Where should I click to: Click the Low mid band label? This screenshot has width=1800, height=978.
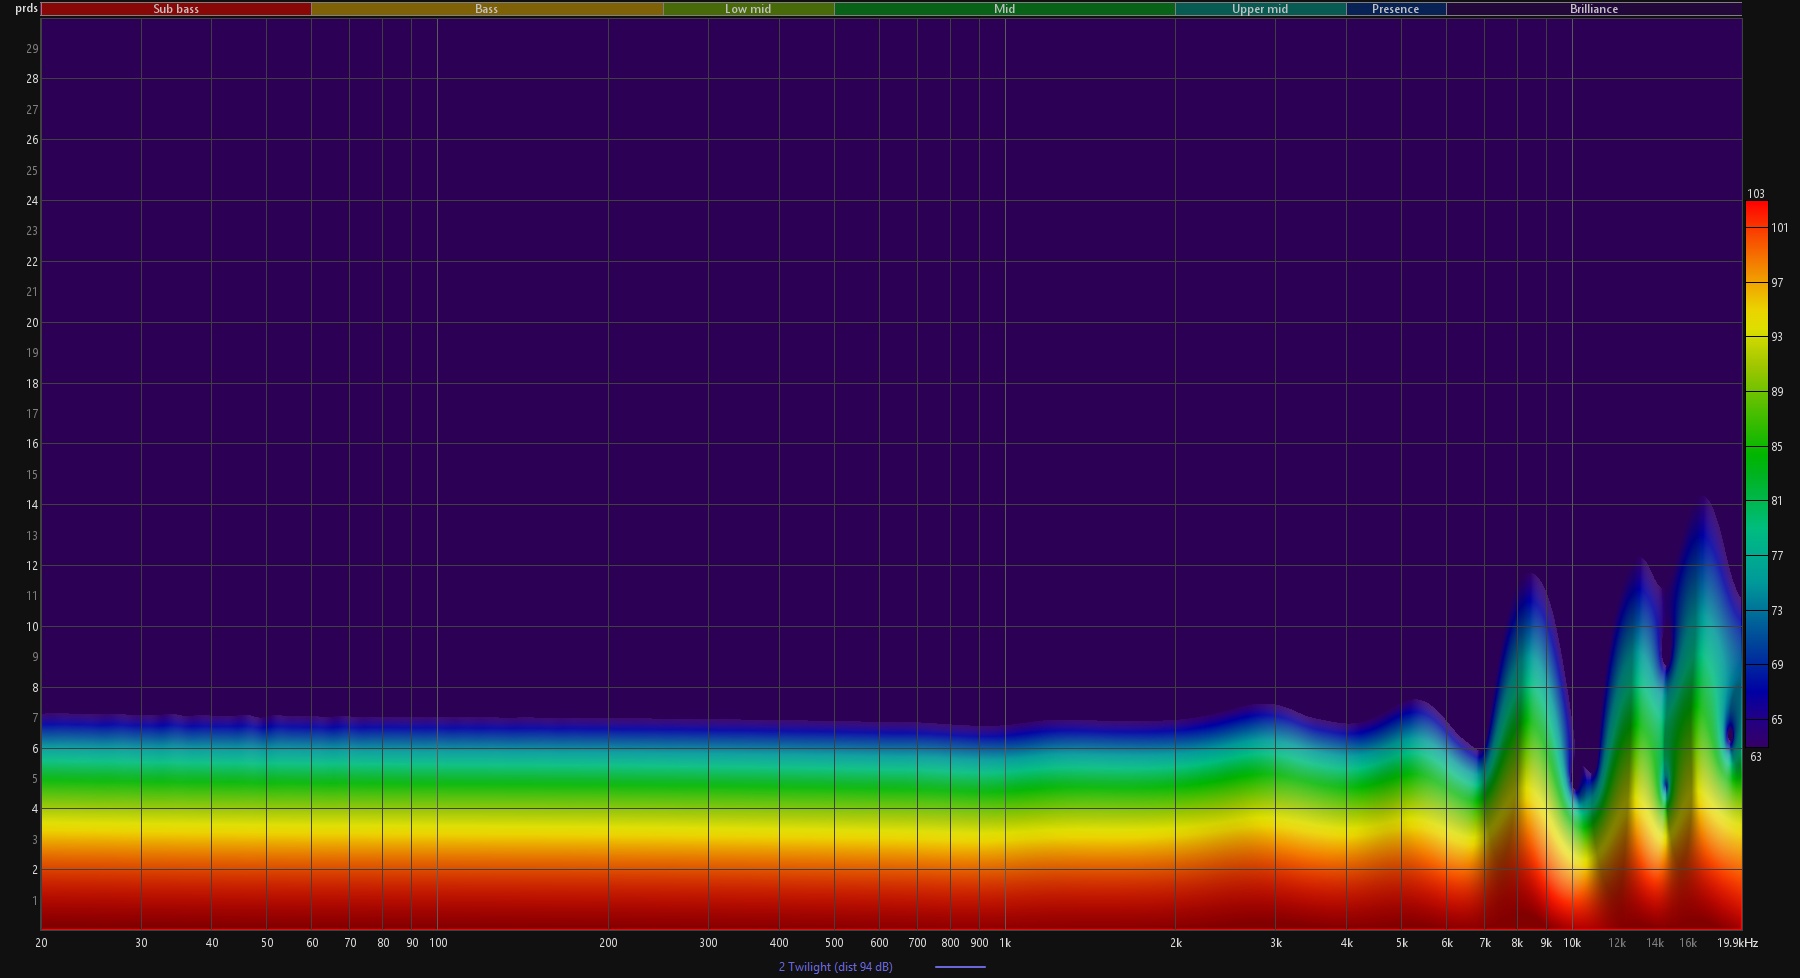[748, 9]
